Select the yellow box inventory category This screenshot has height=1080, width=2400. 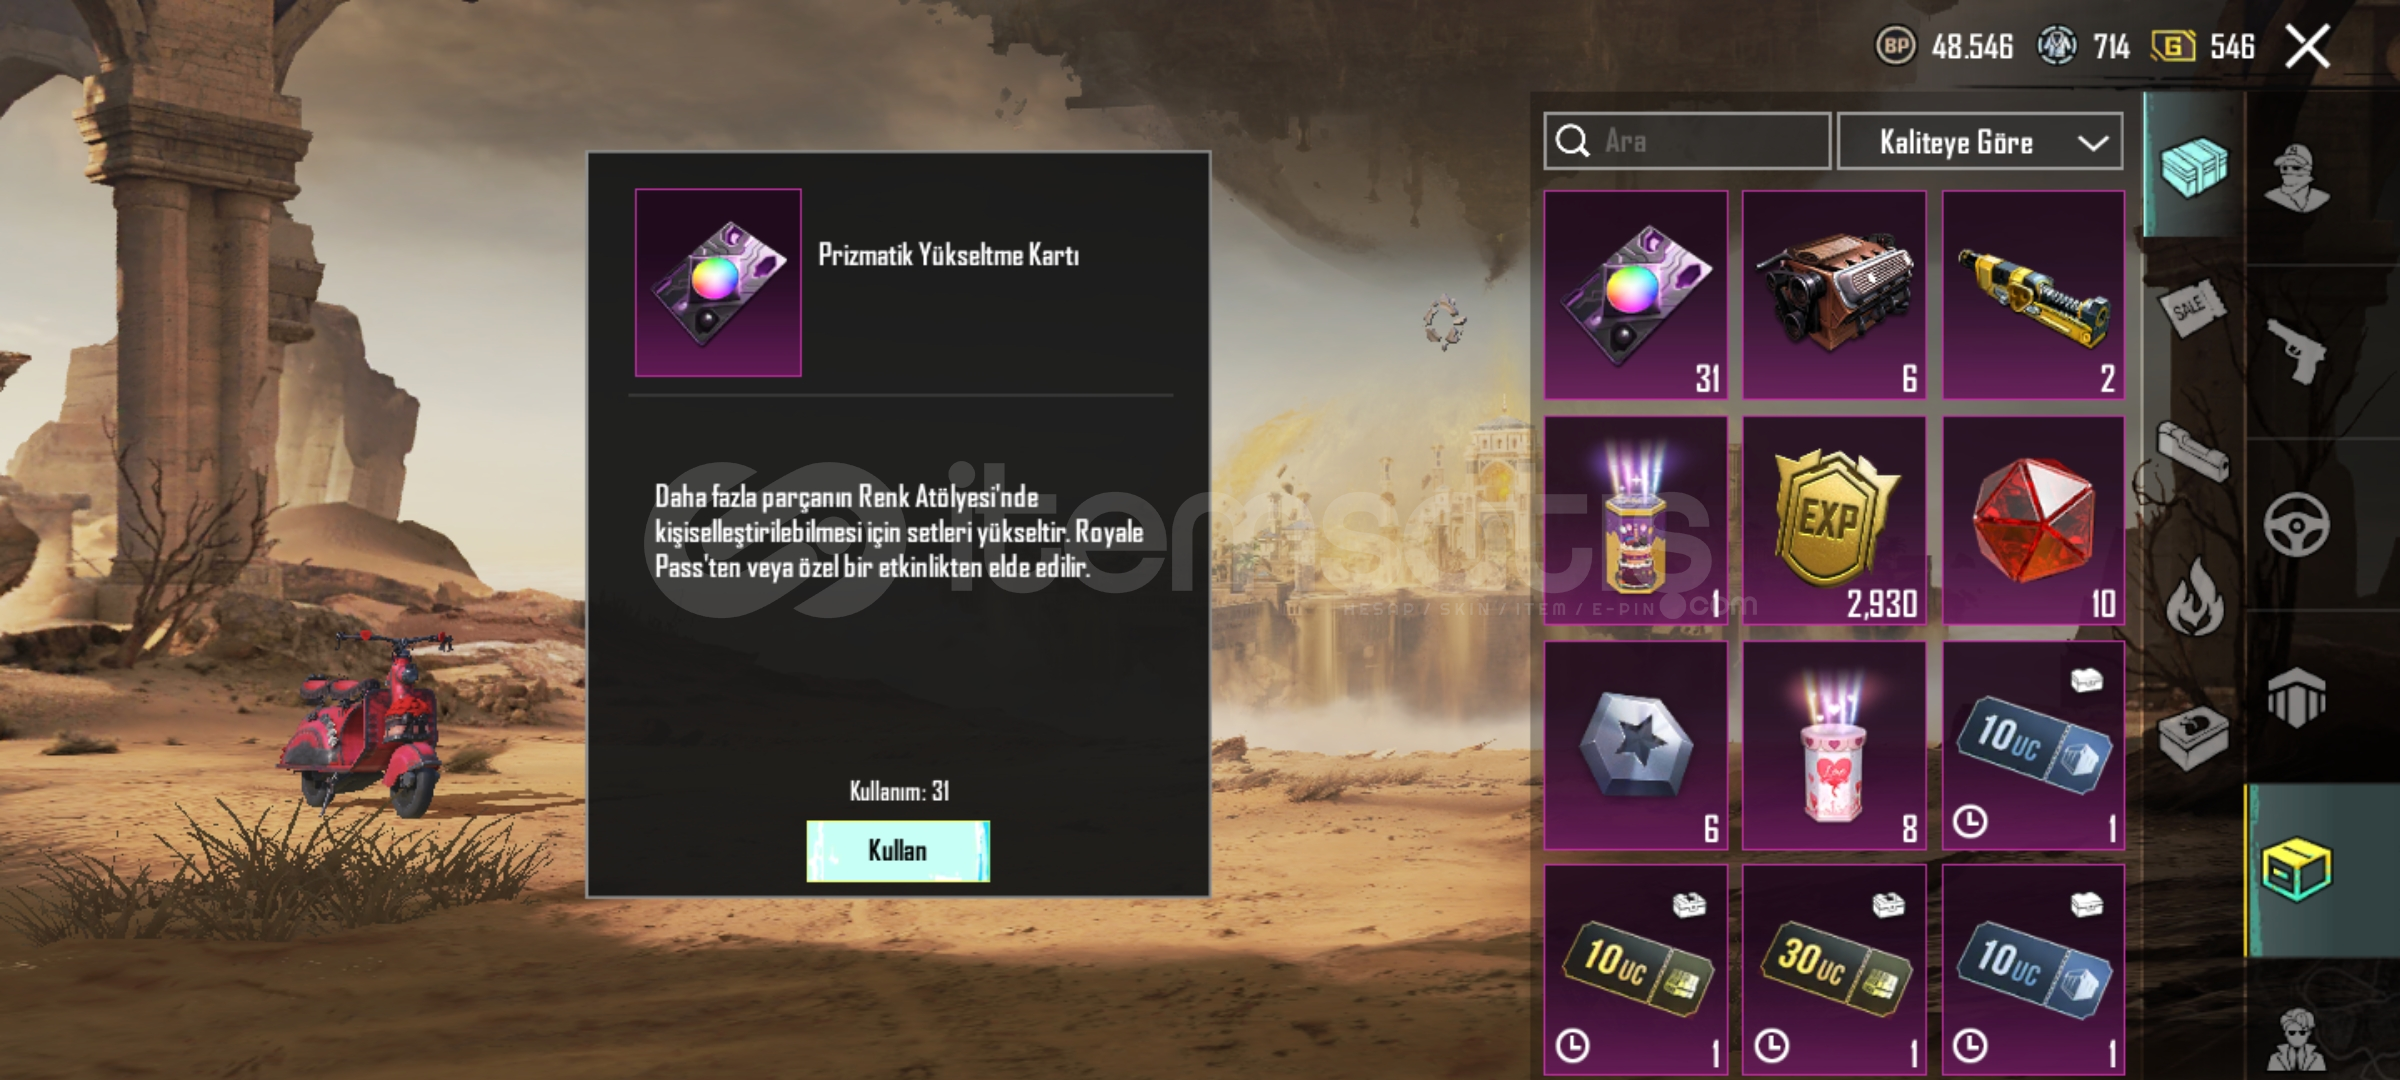pyautogui.click(x=2296, y=869)
